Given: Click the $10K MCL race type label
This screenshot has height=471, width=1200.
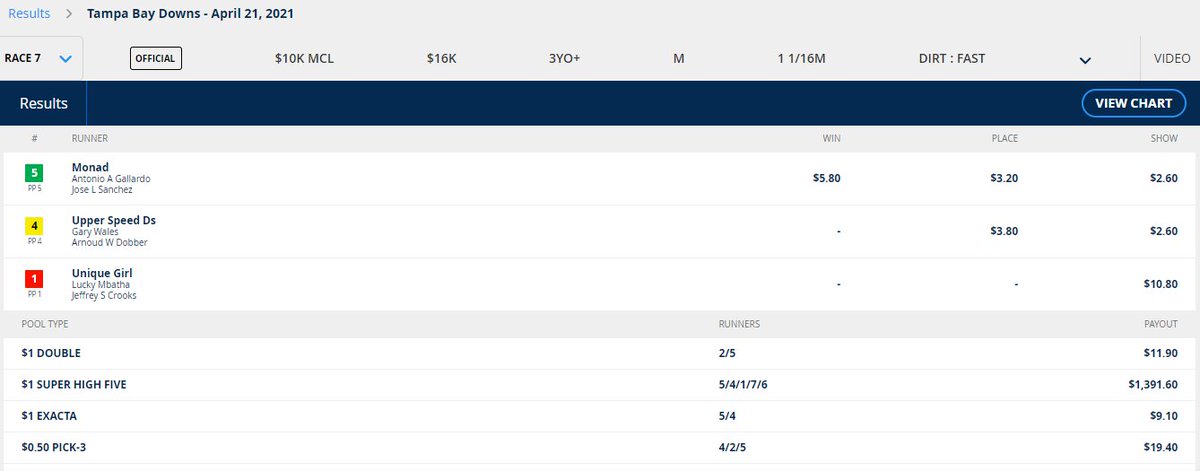Looking at the screenshot, I should click(x=304, y=58).
